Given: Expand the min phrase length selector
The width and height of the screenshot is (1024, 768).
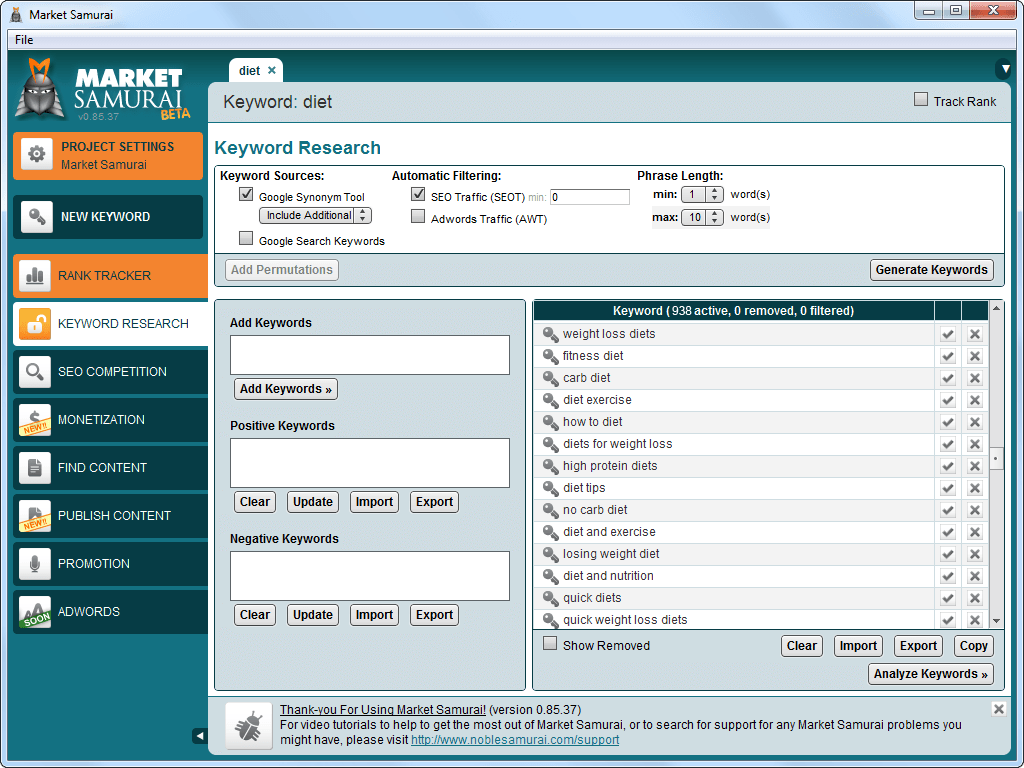Looking at the screenshot, I should click(x=715, y=195).
